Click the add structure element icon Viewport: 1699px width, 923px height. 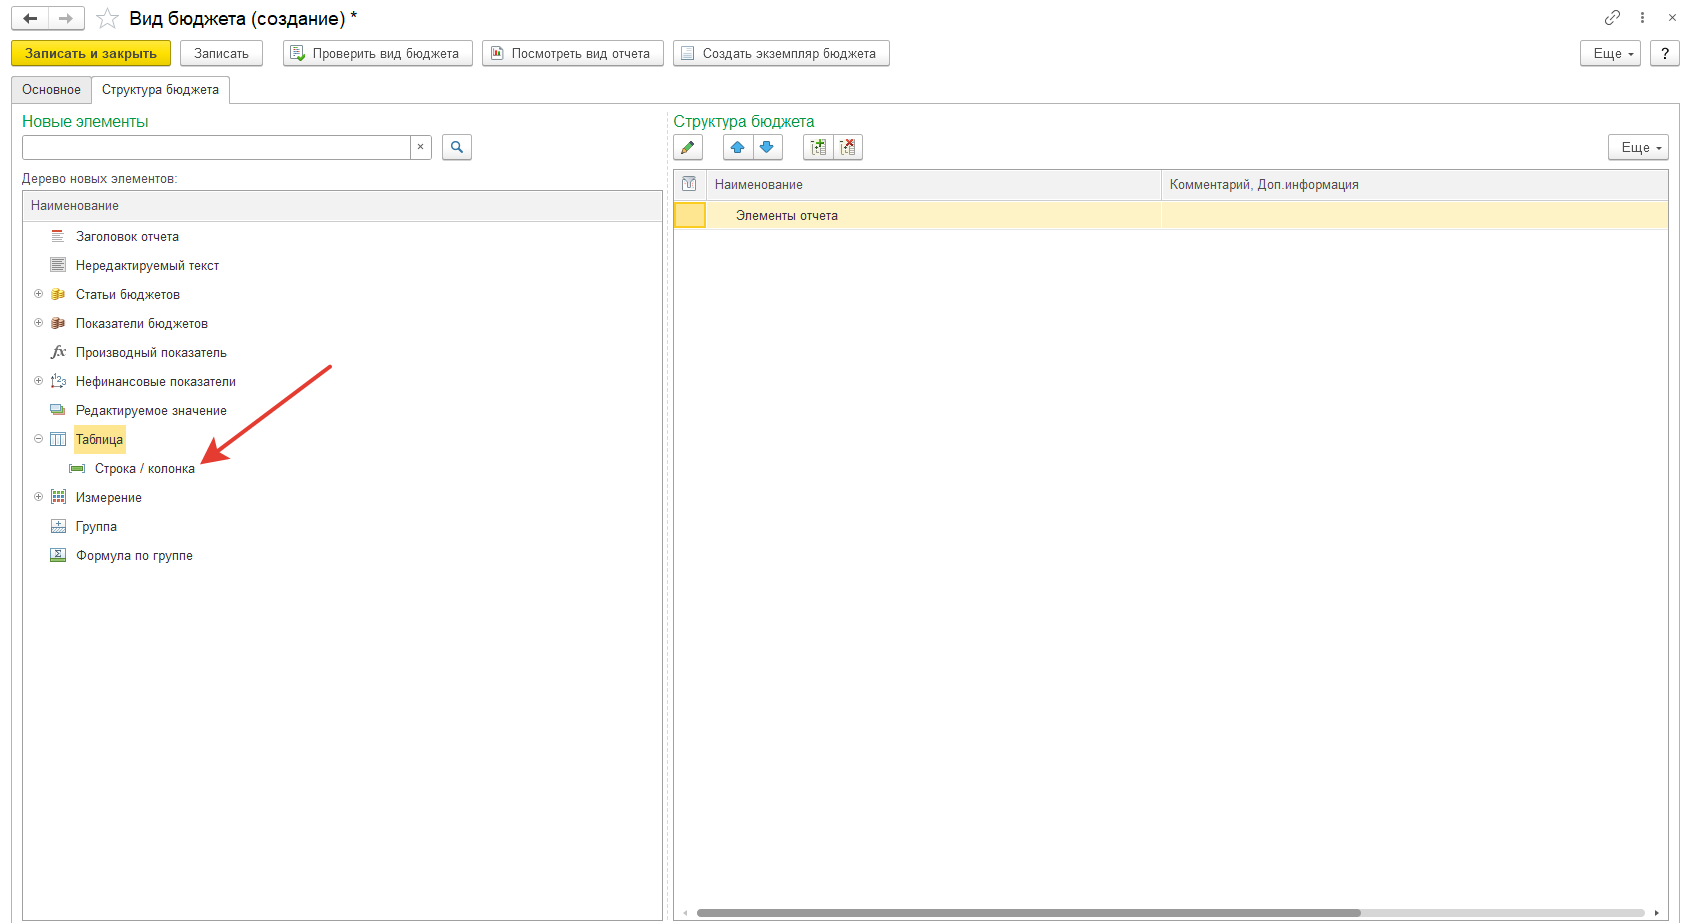click(x=818, y=148)
